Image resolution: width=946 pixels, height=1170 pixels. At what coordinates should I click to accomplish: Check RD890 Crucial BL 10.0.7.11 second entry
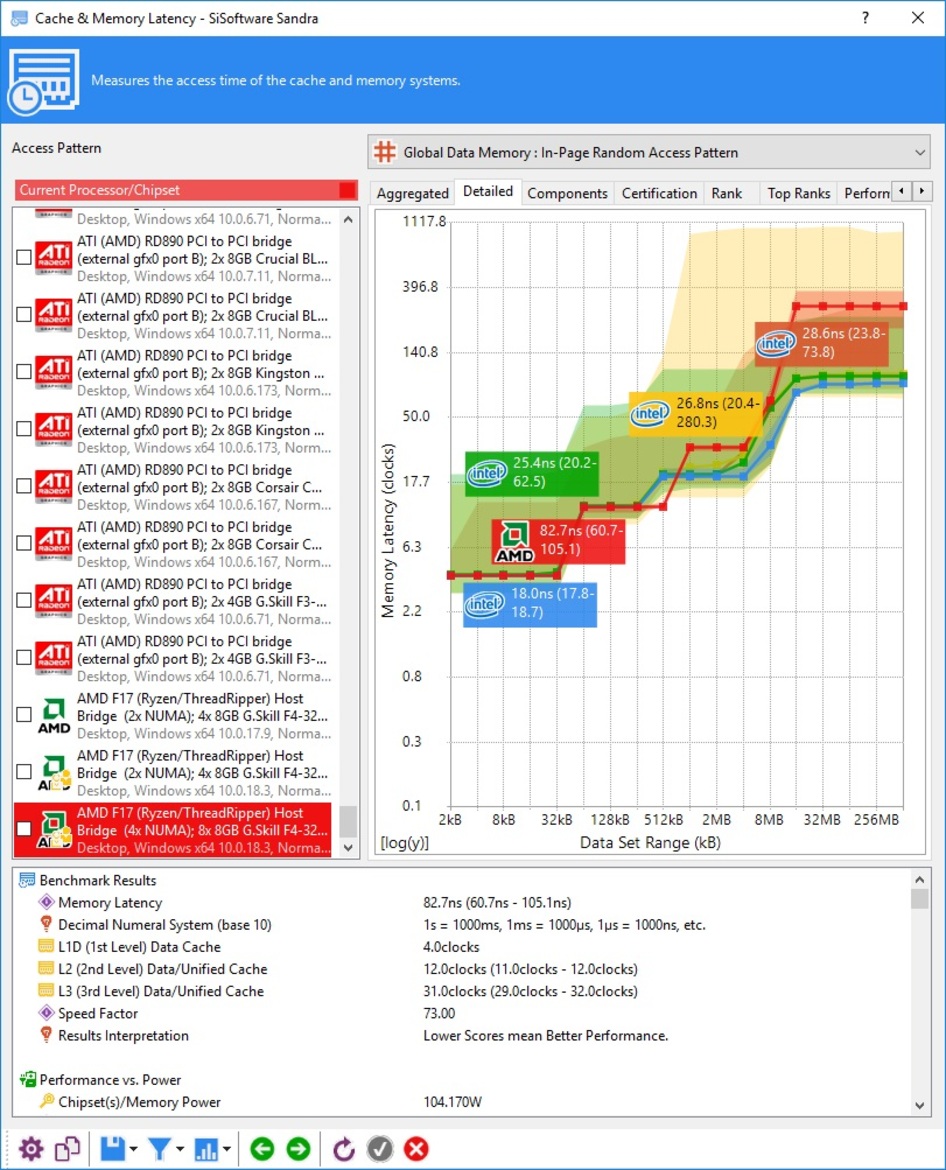[24, 314]
